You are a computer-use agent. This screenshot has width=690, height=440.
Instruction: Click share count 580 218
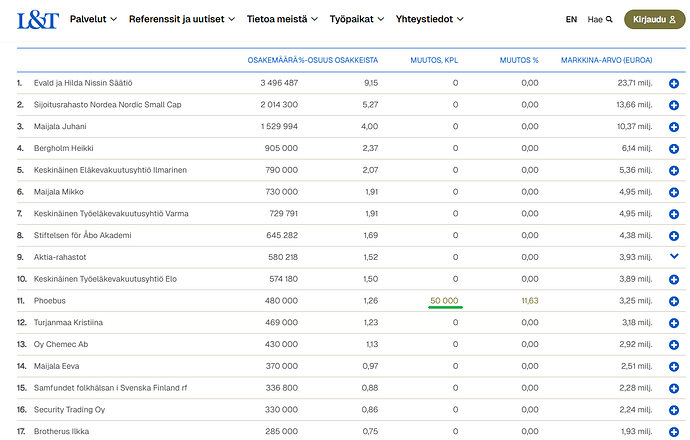(283, 257)
